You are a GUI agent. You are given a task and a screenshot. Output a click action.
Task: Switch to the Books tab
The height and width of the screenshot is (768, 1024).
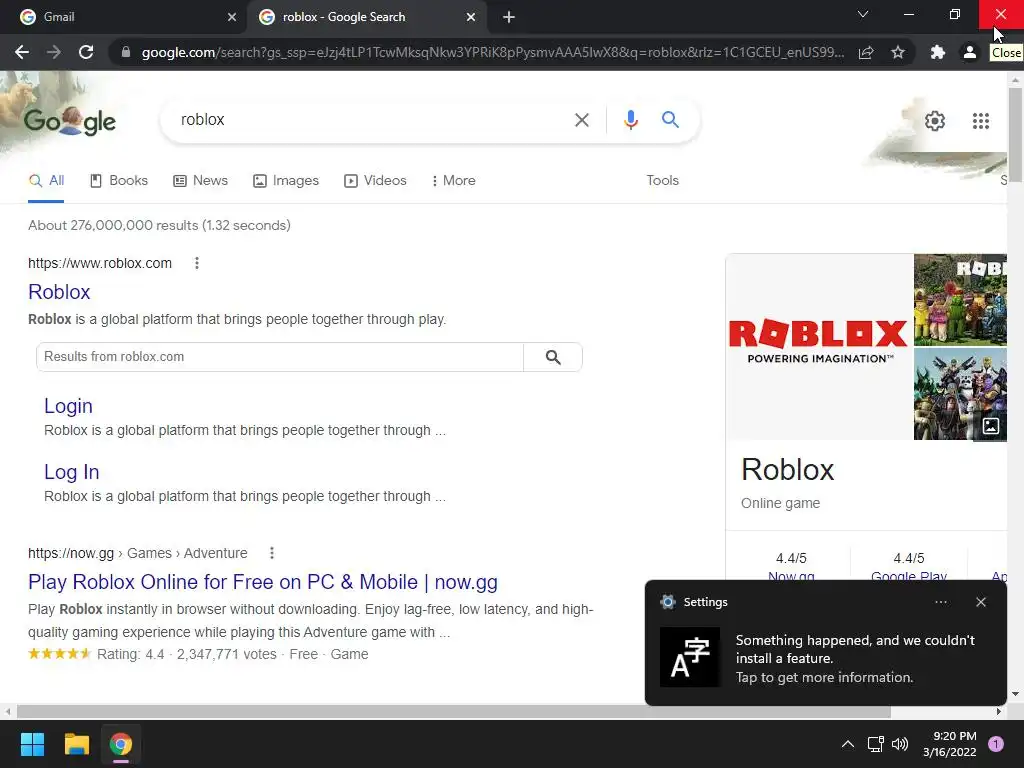(119, 181)
